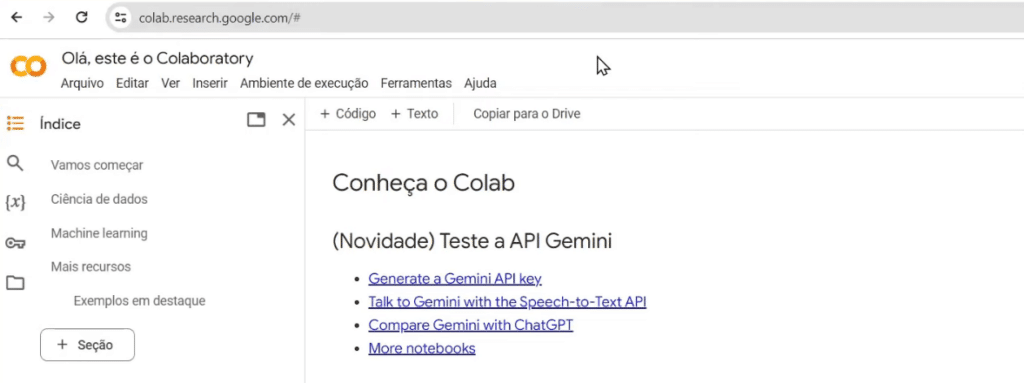Screen dimensions: 1024x383
Task: View site information icon in address bar
Action: (x=120, y=18)
